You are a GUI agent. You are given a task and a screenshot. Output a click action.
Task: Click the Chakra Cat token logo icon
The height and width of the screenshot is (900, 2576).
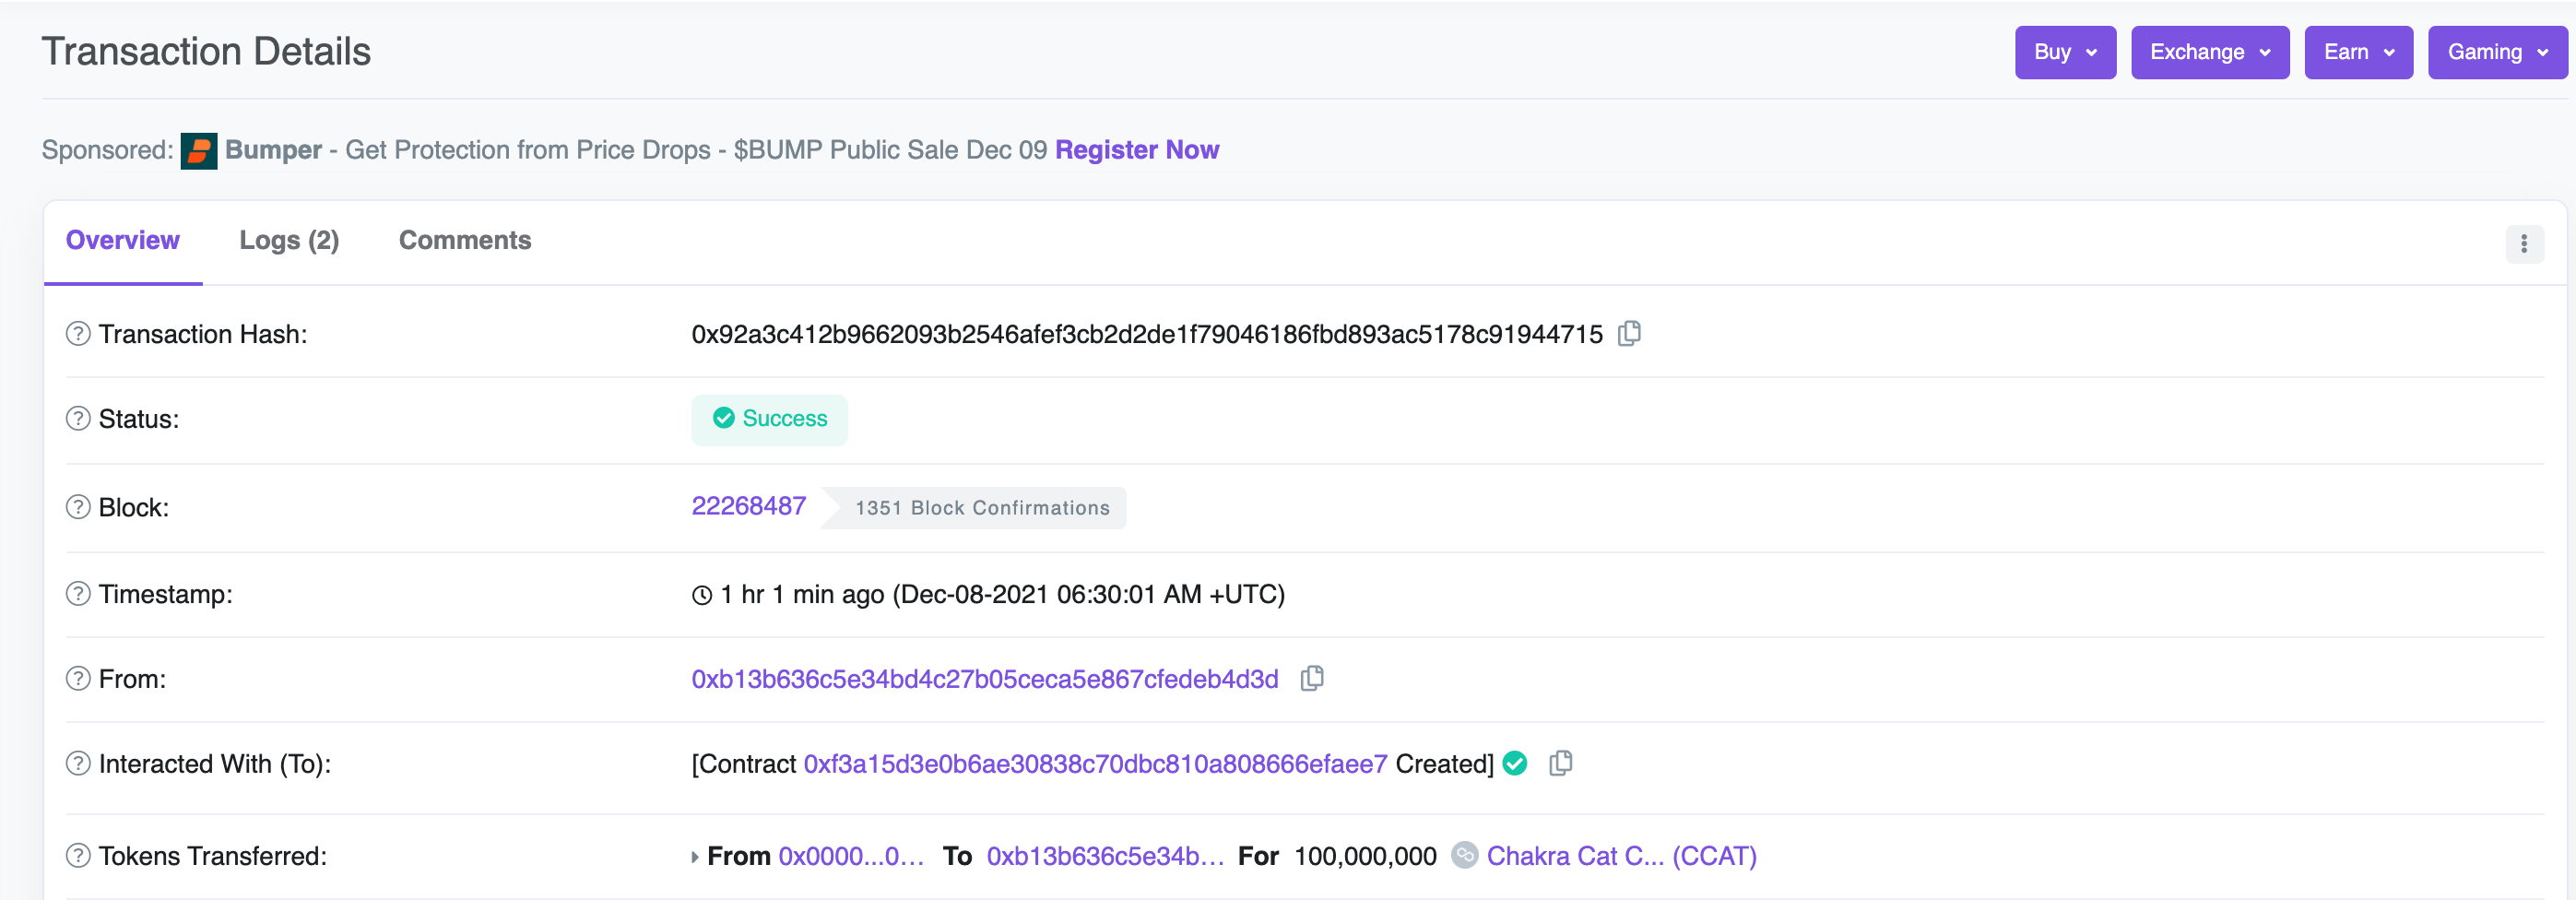tap(1464, 856)
